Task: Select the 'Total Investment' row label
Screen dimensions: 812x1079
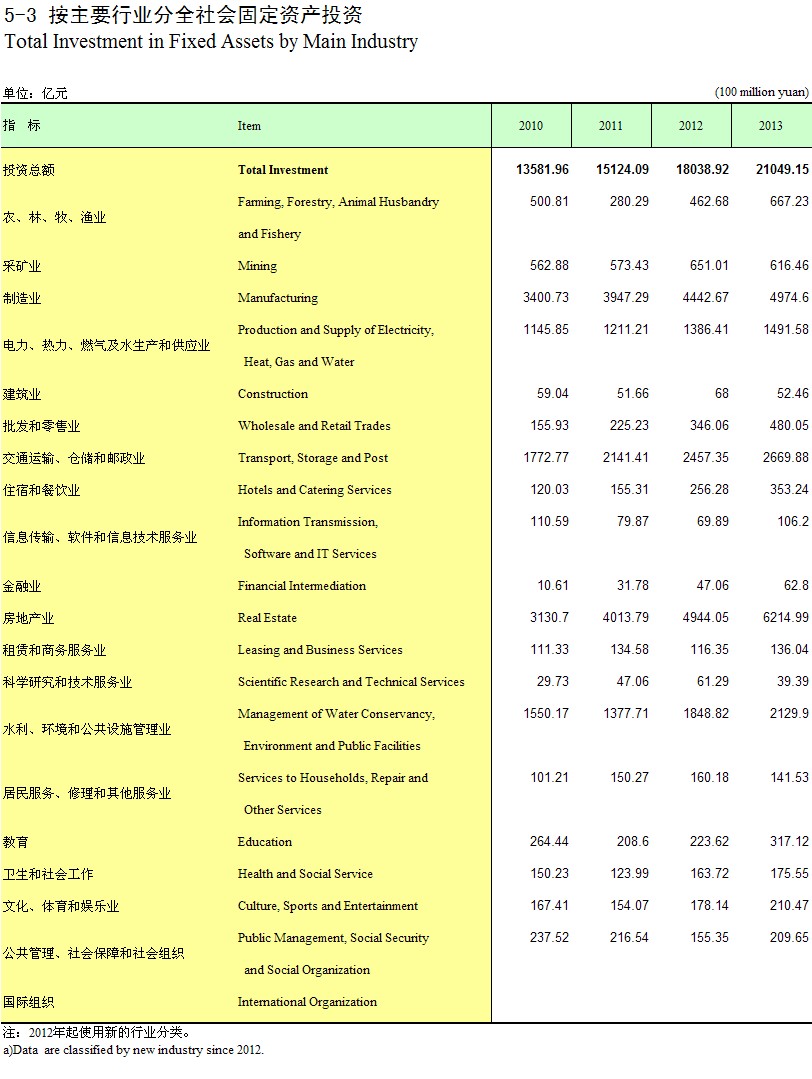Action: [x=283, y=170]
